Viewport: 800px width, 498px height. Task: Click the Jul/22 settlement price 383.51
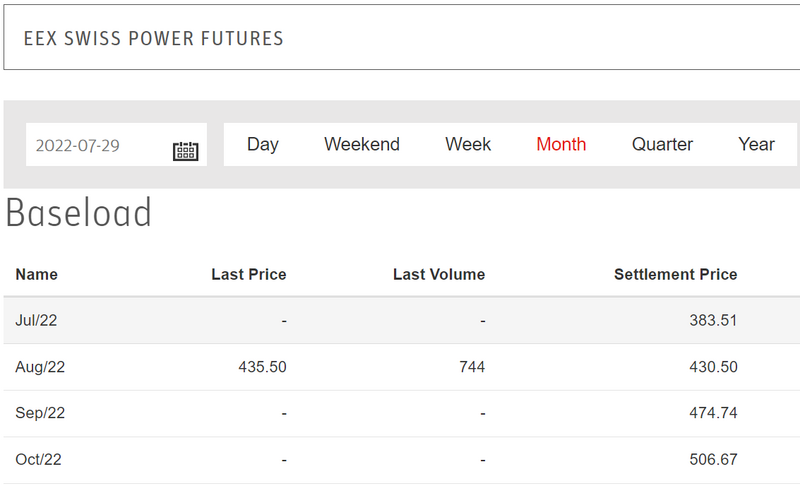(x=713, y=321)
